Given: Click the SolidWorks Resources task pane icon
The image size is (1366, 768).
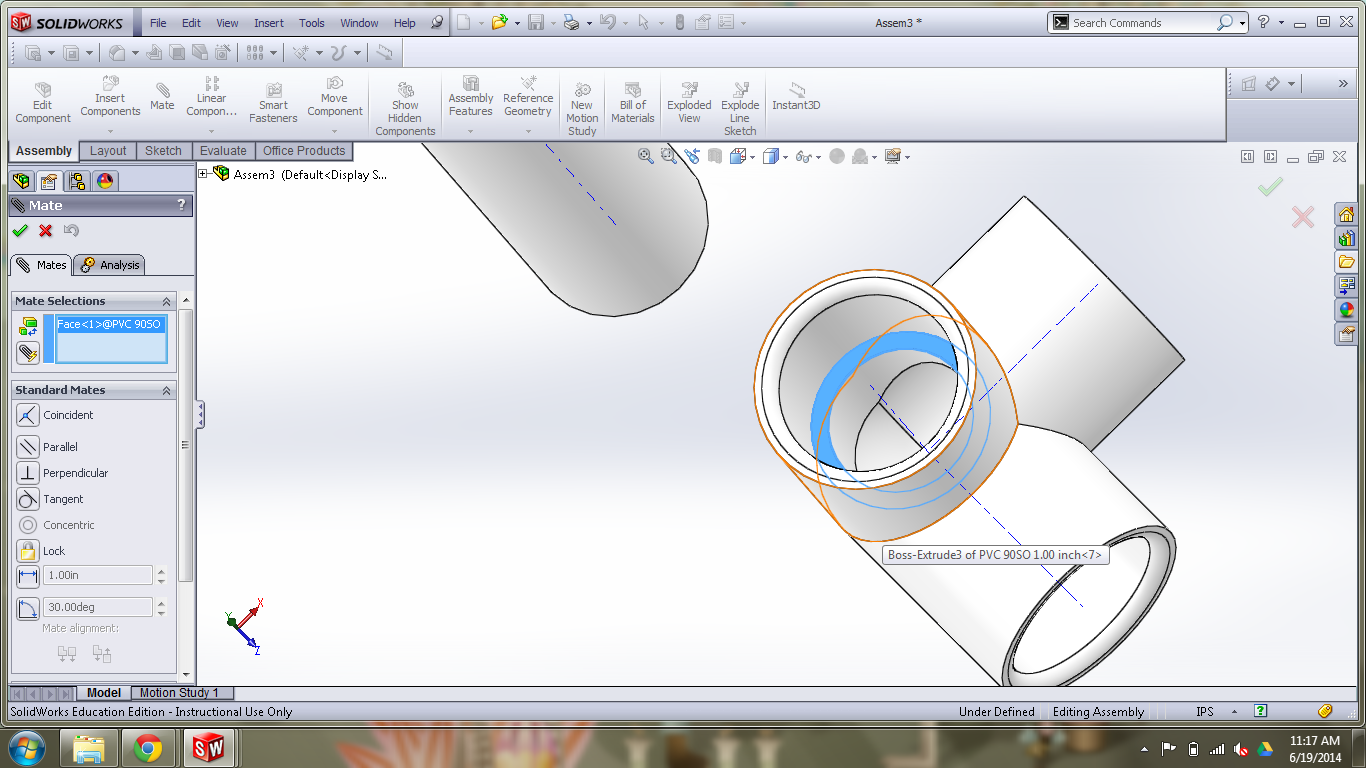Looking at the screenshot, I should point(1346,214).
